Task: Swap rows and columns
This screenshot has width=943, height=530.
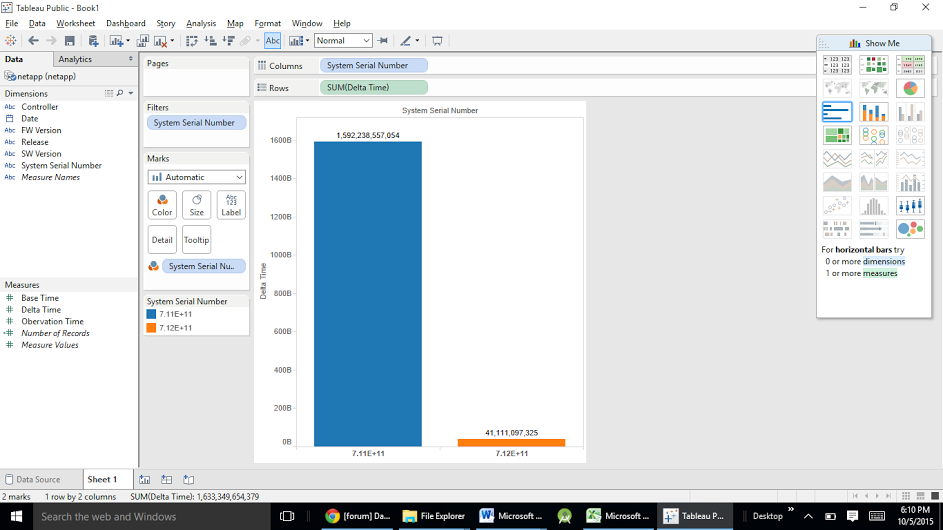Action: tap(192, 41)
